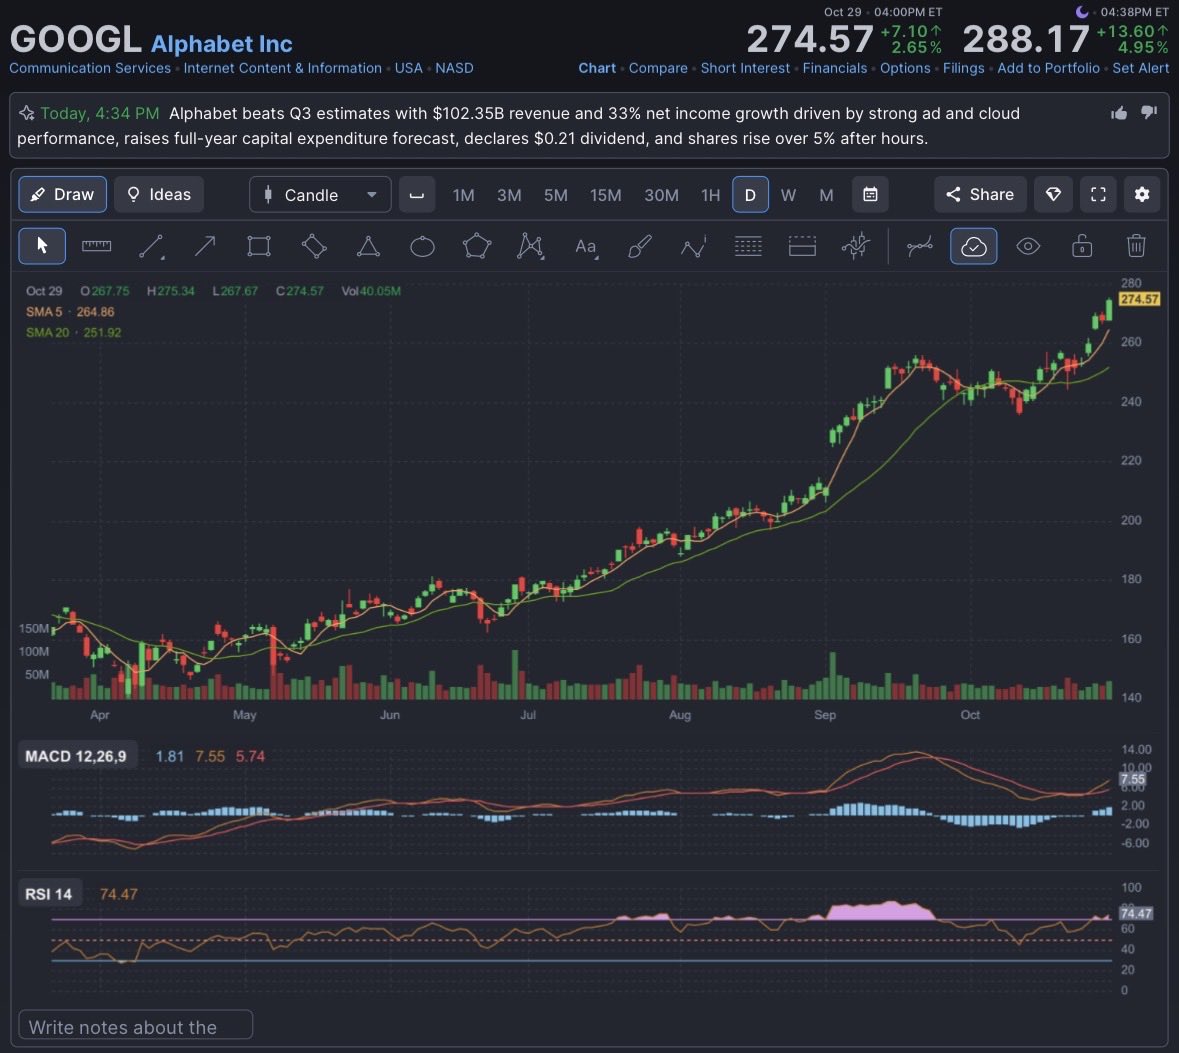Select the rotated rectangle tool
Image resolution: width=1179 pixels, height=1053 pixels.
(314, 246)
